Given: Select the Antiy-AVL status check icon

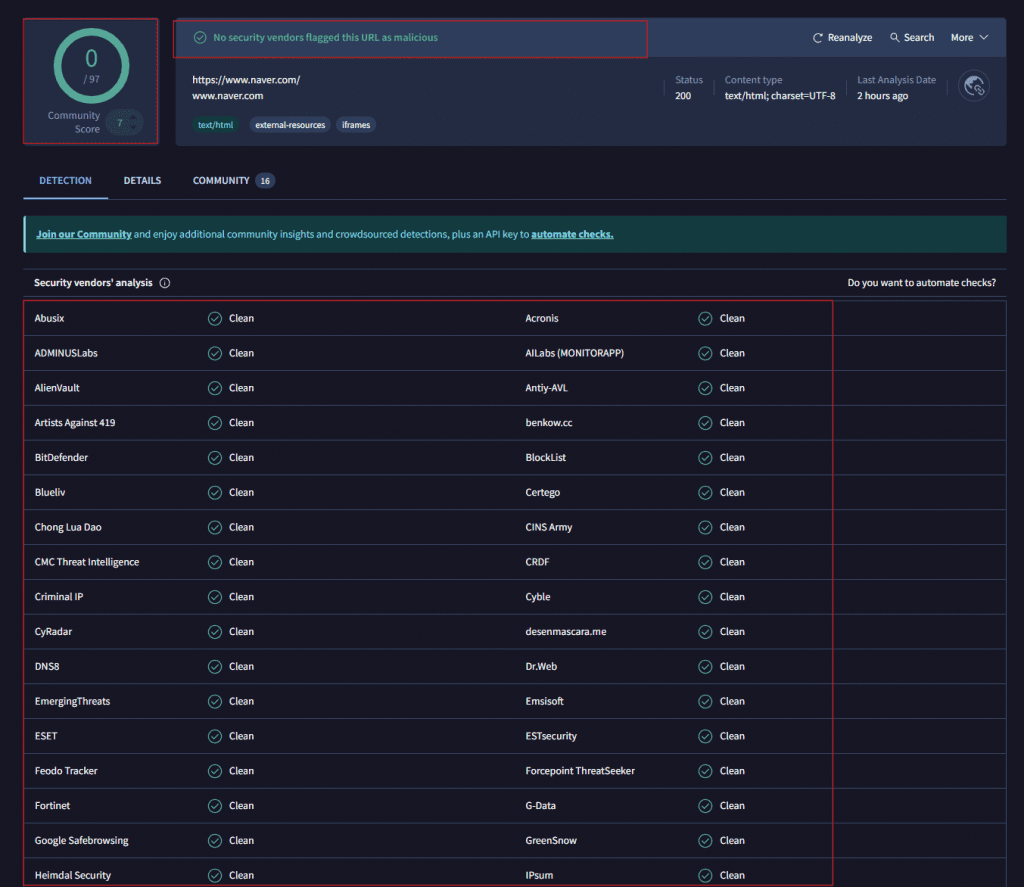Looking at the screenshot, I should [705, 388].
